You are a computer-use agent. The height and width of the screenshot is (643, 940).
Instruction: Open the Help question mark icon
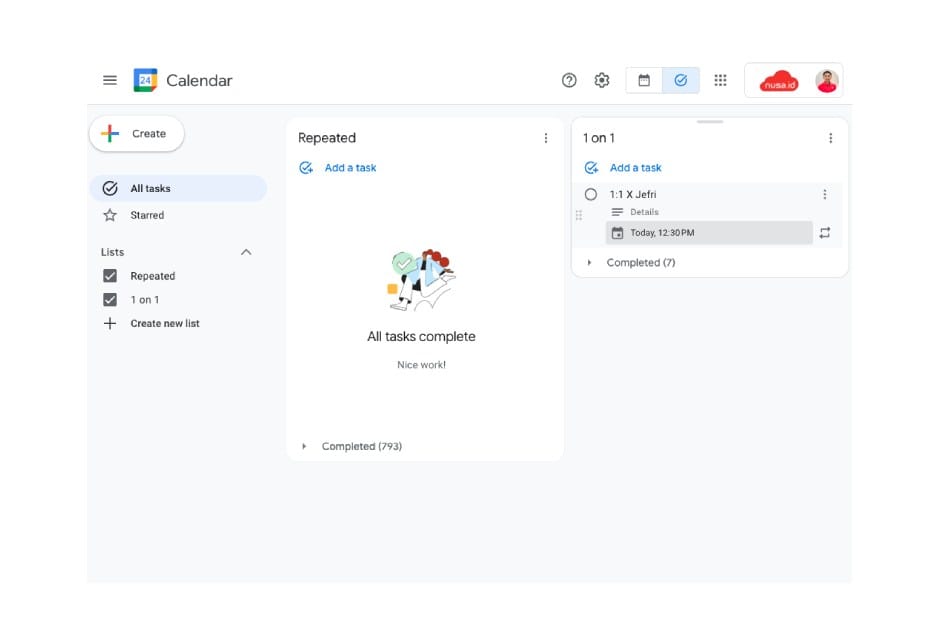[x=569, y=80]
